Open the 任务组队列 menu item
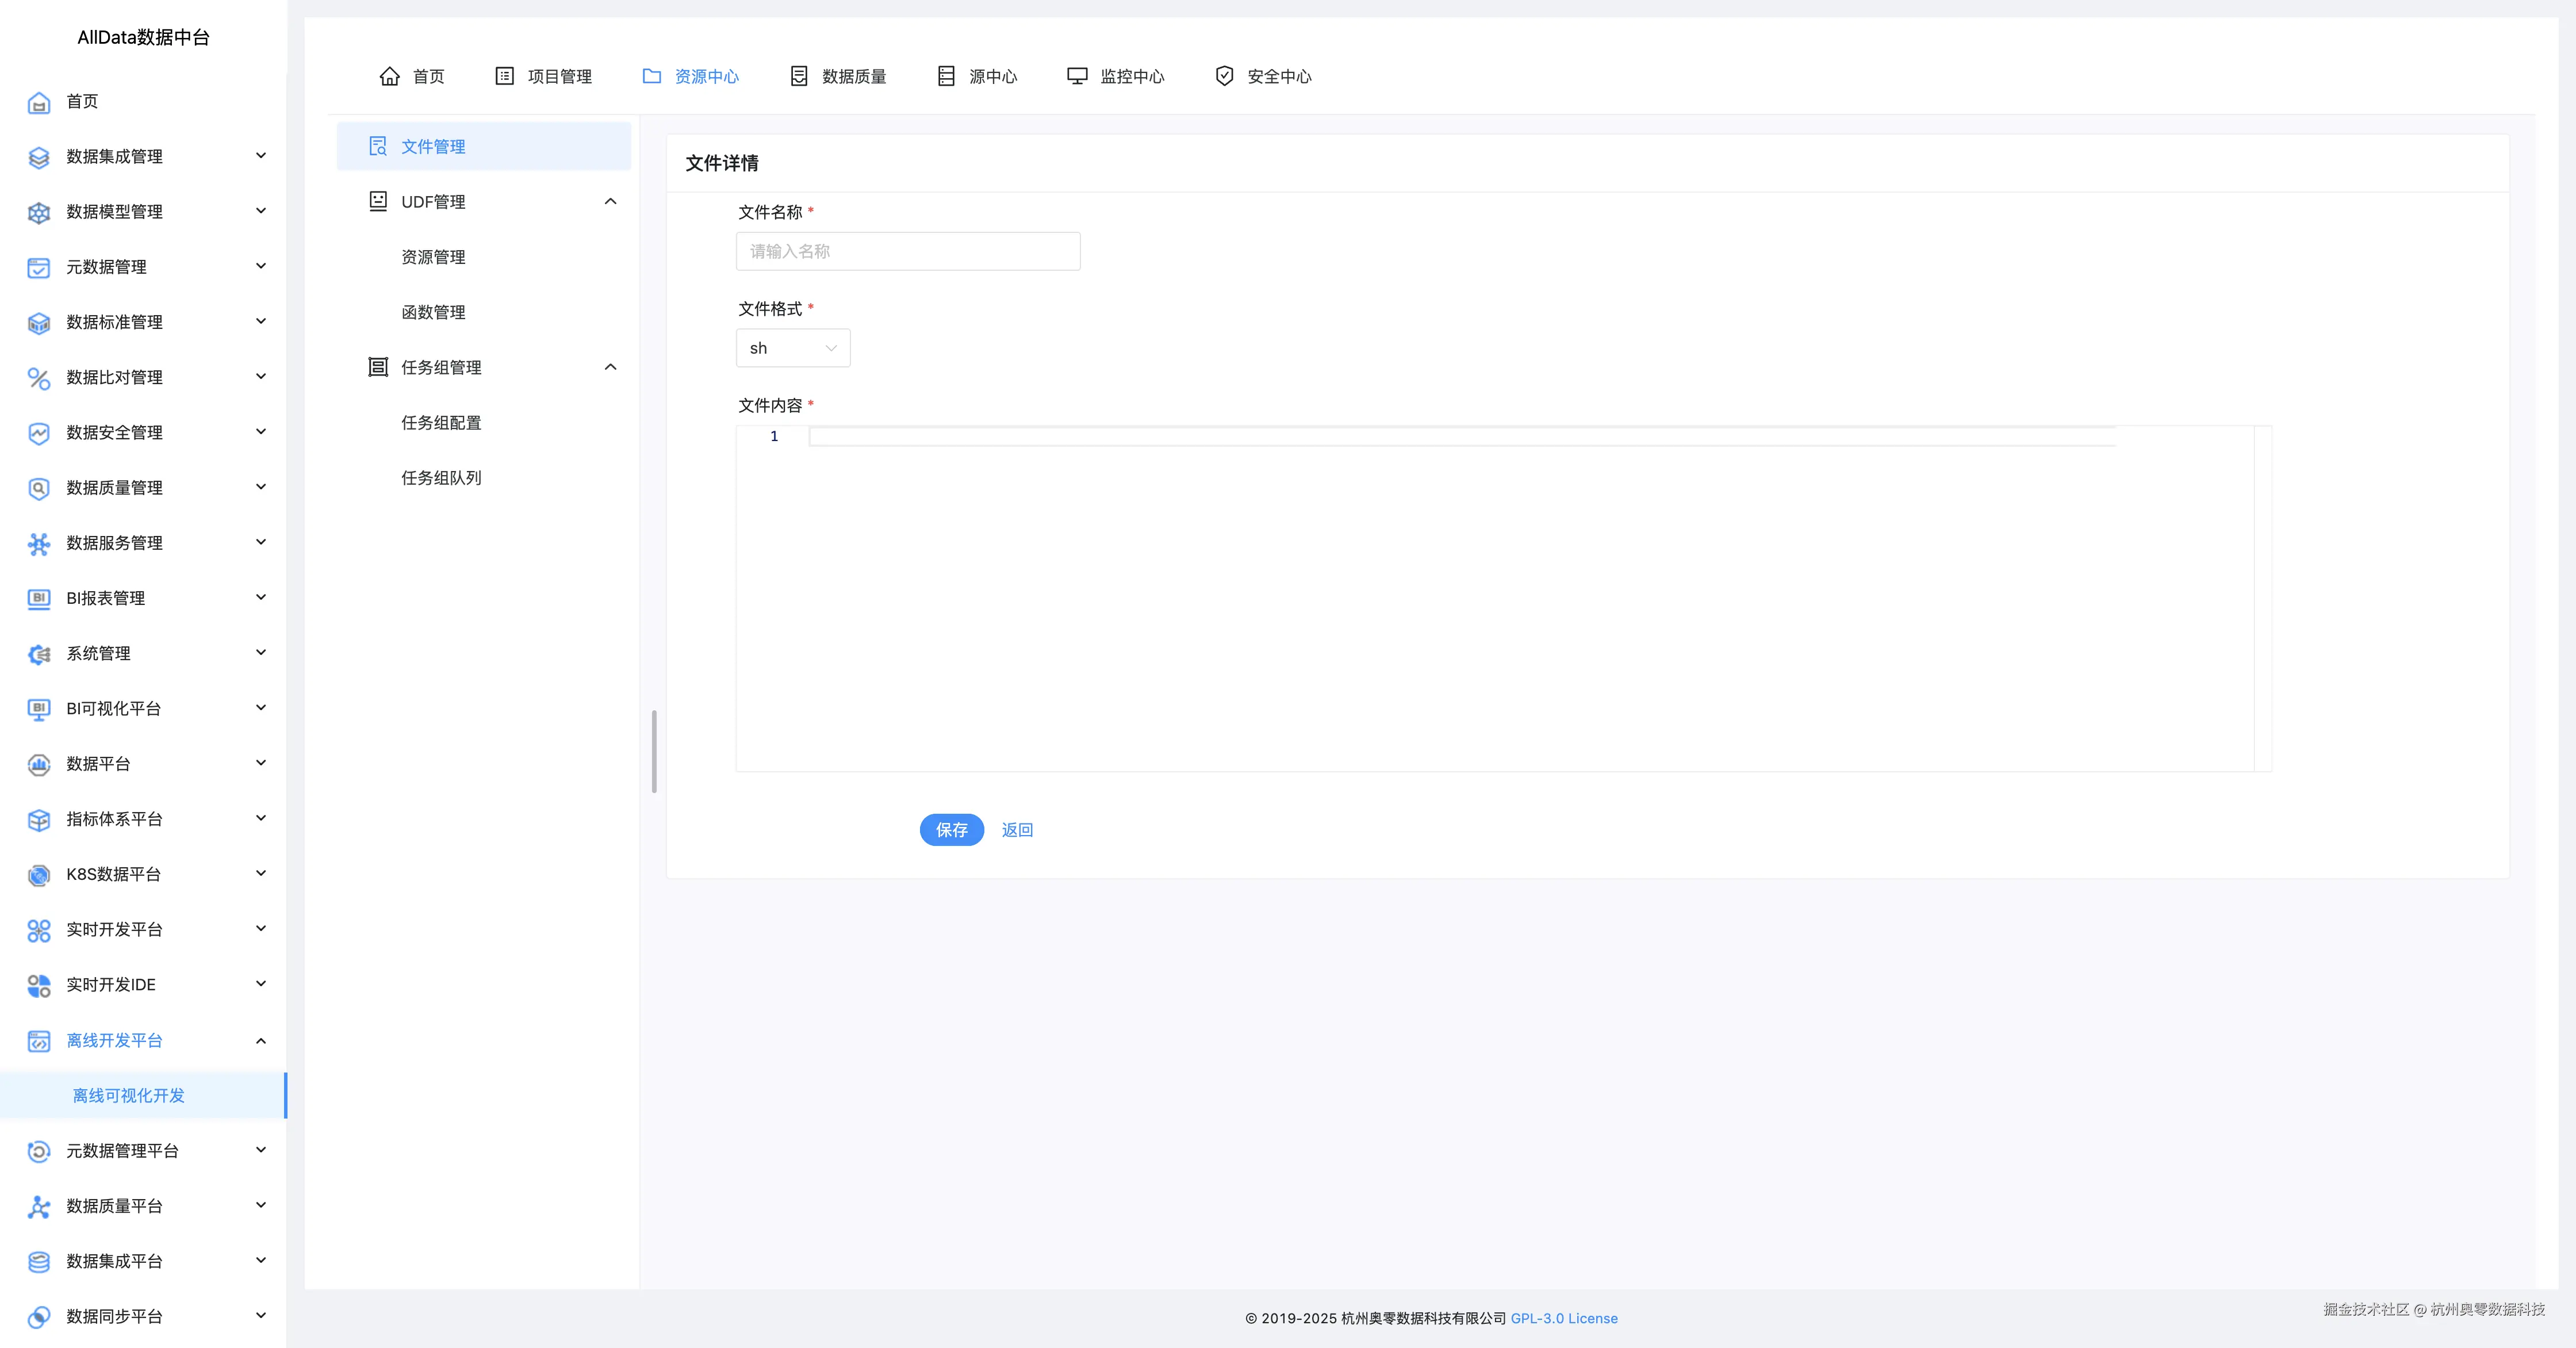The image size is (2576, 1348). point(441,478)
